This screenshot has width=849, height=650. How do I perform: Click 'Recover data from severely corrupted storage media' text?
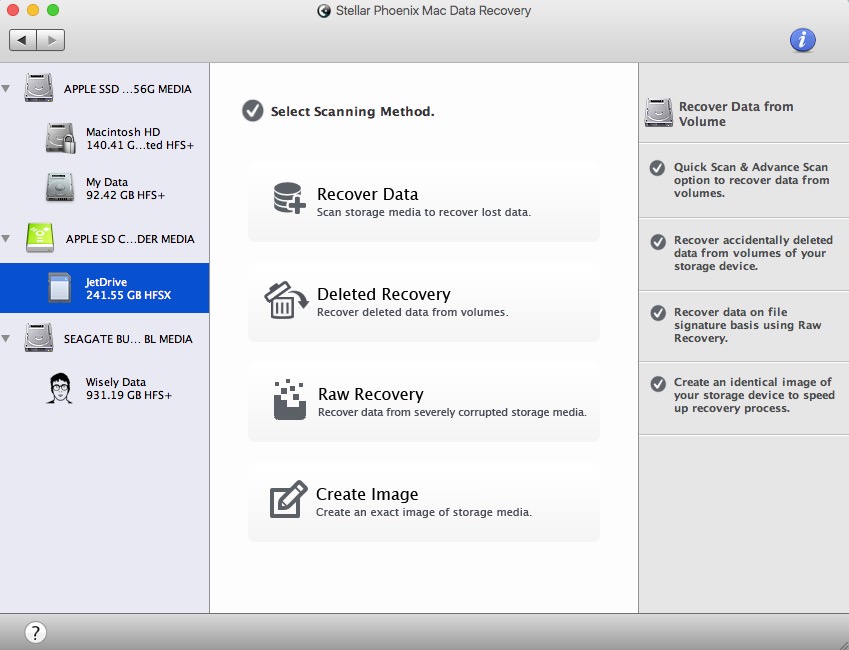tap(452, 412)
